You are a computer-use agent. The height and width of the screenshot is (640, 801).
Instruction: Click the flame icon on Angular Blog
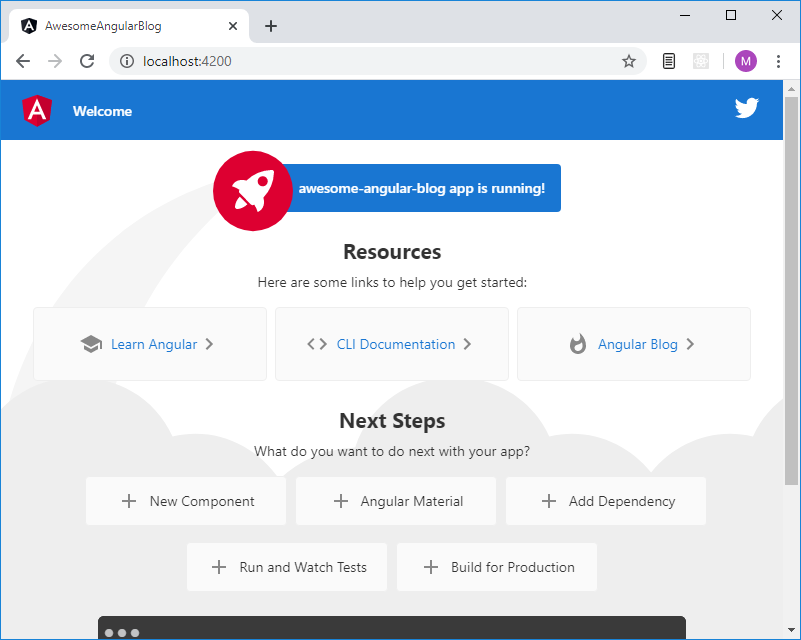[x=577, y=344]
